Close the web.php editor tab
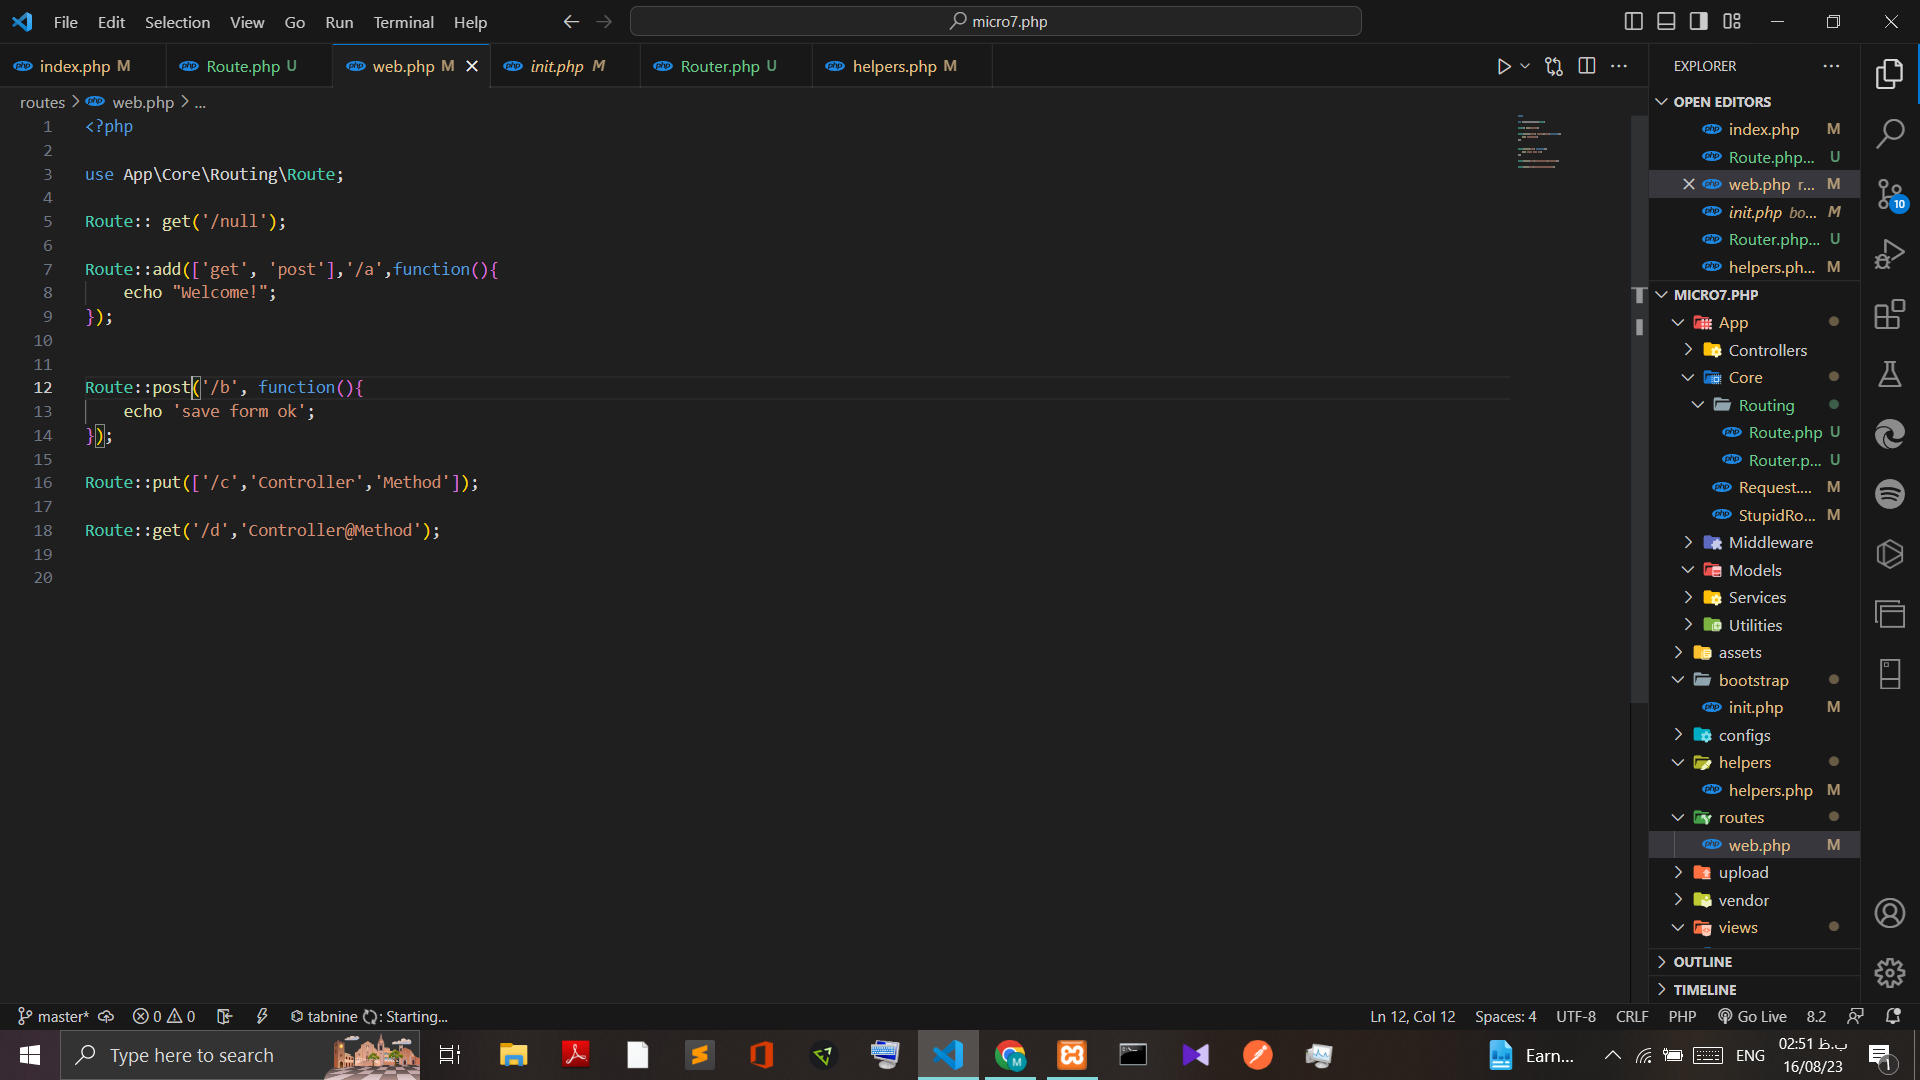Viewport: 1920px width, 1080px height. 472,66
